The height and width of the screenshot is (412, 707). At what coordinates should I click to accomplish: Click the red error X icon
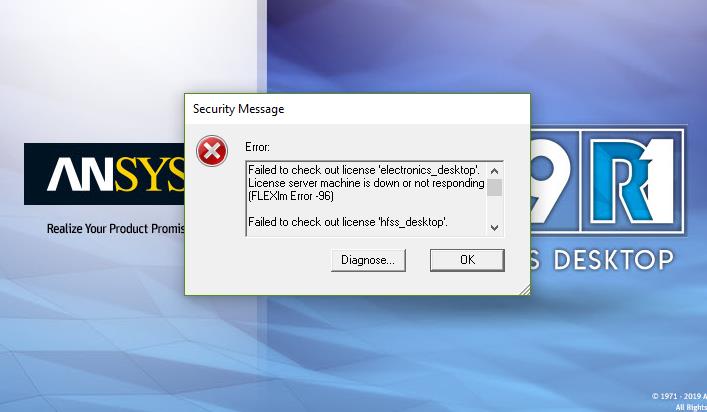[x=212, y=151]
